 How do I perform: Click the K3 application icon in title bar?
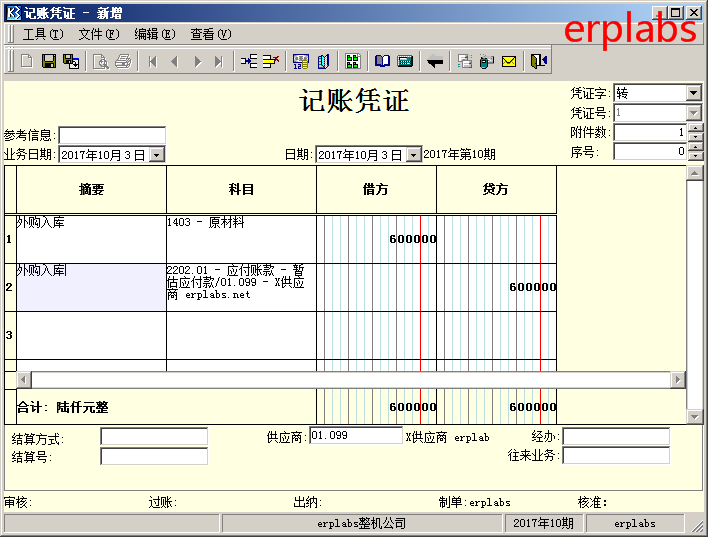(x=14, y=13)
